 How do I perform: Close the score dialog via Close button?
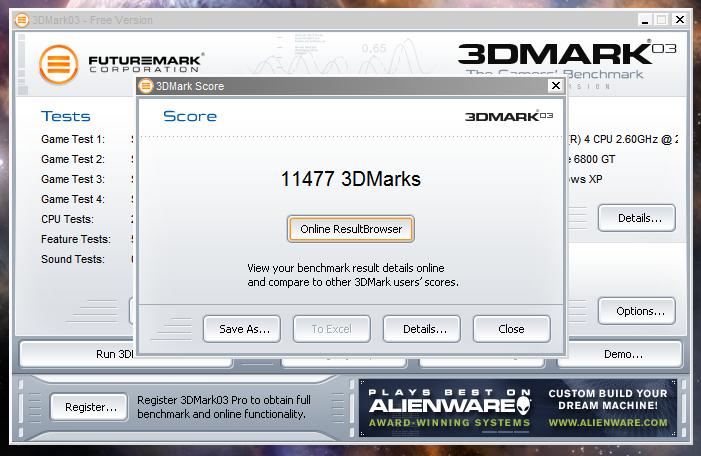pyautogui.click(x=511, y=329)
